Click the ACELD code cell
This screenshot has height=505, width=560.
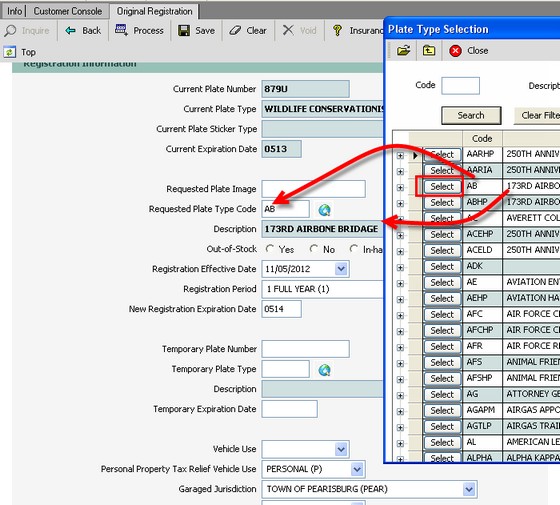click(482, 250)
